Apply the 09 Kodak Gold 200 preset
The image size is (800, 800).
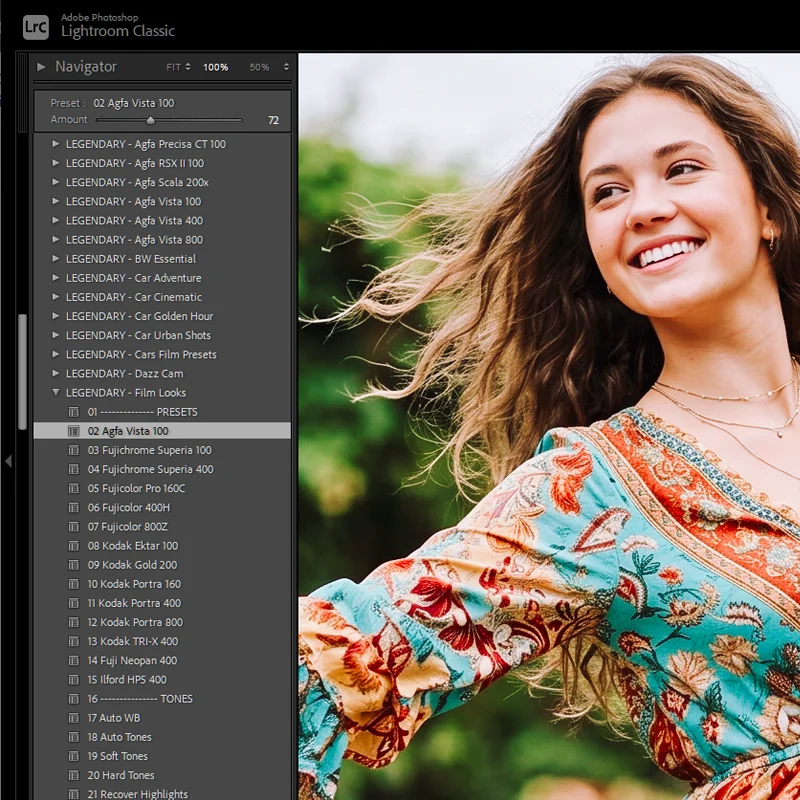point(132,565)
